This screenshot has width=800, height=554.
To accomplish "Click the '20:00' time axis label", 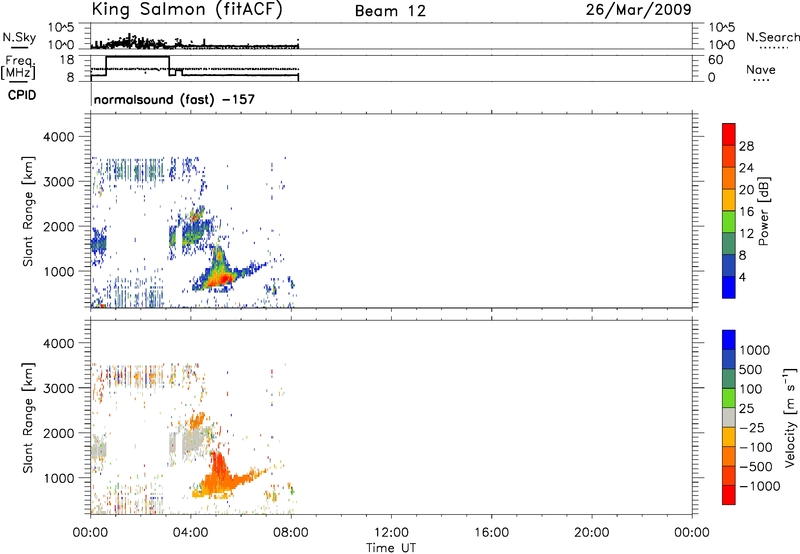I will 592,533.
